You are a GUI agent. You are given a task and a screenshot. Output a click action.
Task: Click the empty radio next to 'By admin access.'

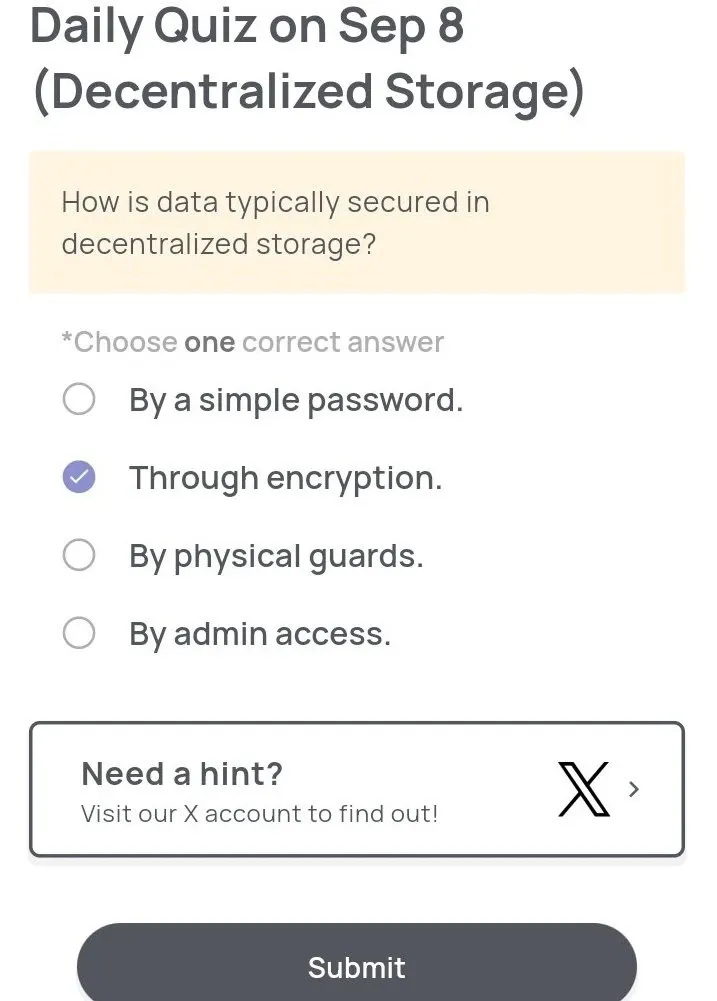[78, 633]
